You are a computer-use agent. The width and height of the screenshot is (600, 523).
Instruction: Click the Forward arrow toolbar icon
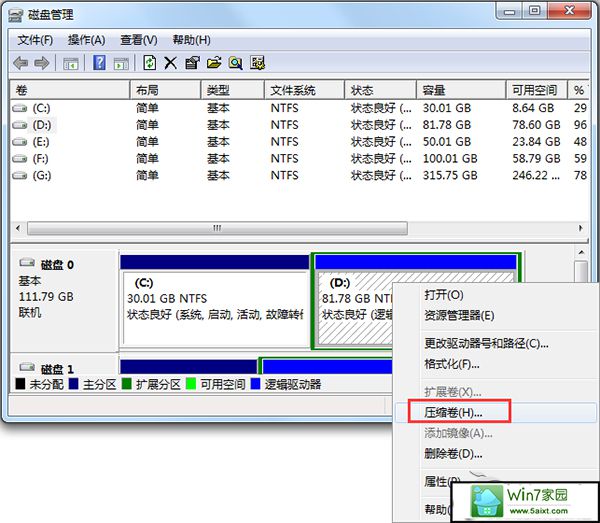42,63
